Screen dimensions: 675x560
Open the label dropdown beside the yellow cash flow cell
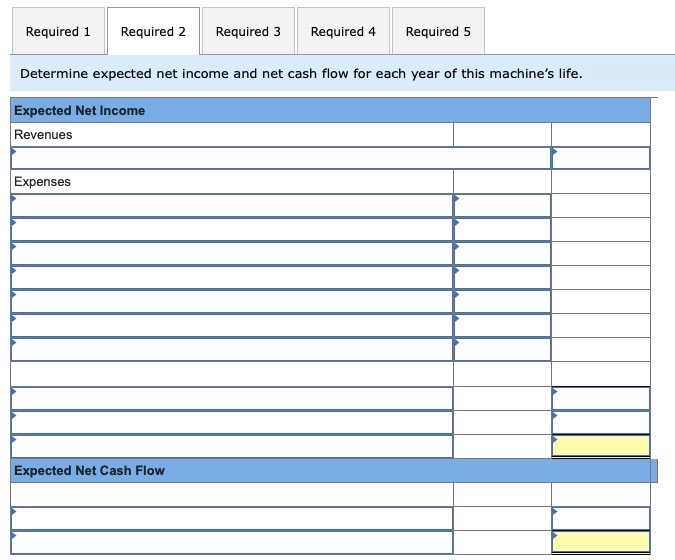[232, 542]
